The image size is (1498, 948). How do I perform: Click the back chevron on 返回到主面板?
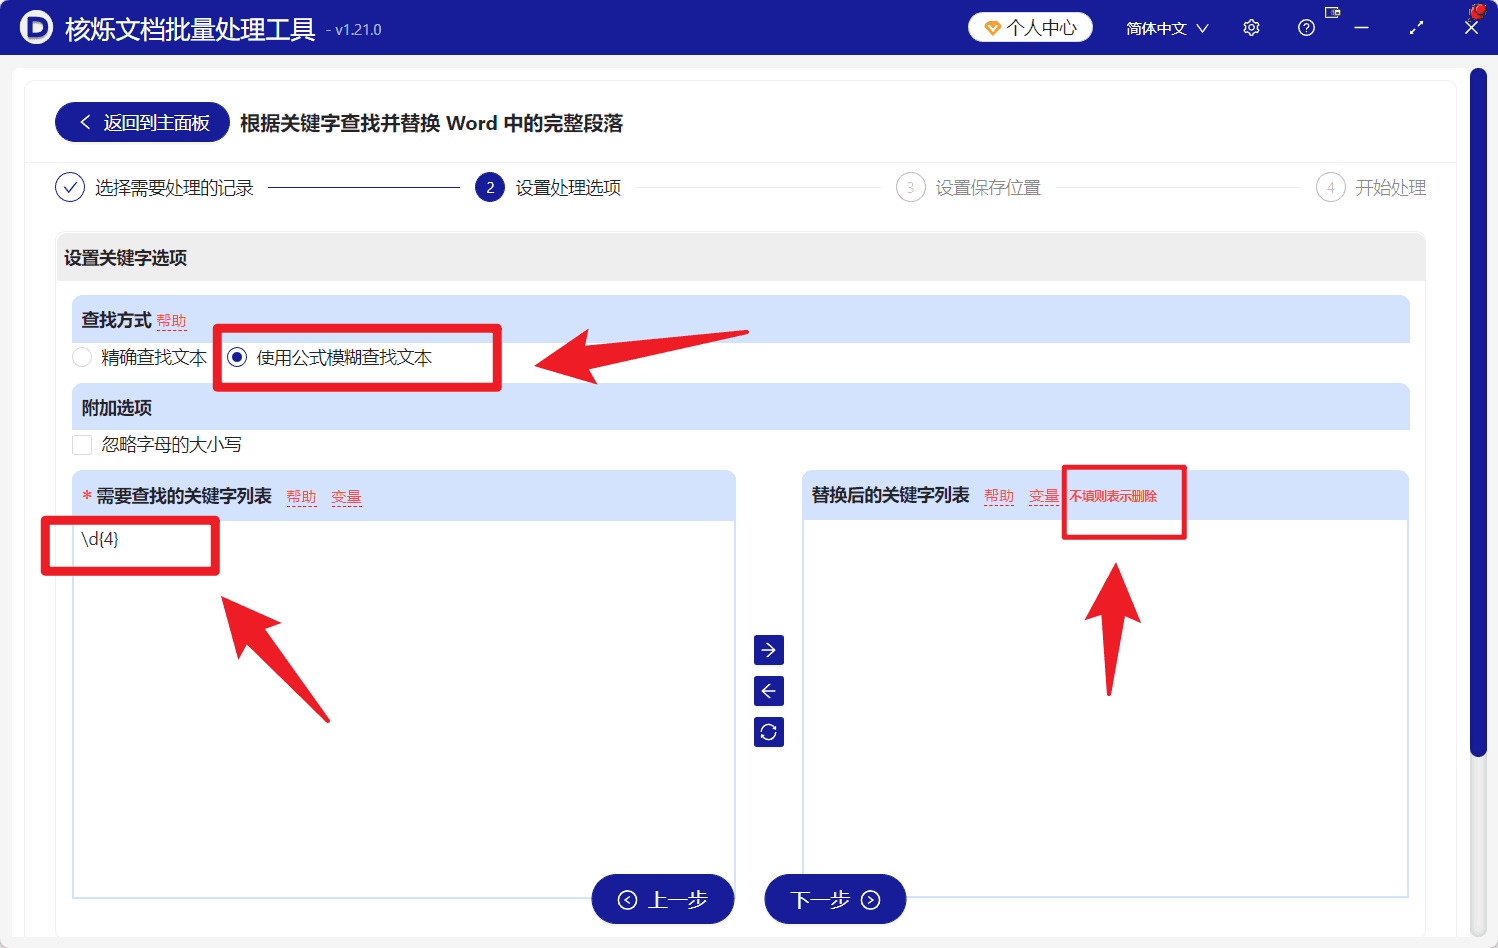(x=85, y=121)
